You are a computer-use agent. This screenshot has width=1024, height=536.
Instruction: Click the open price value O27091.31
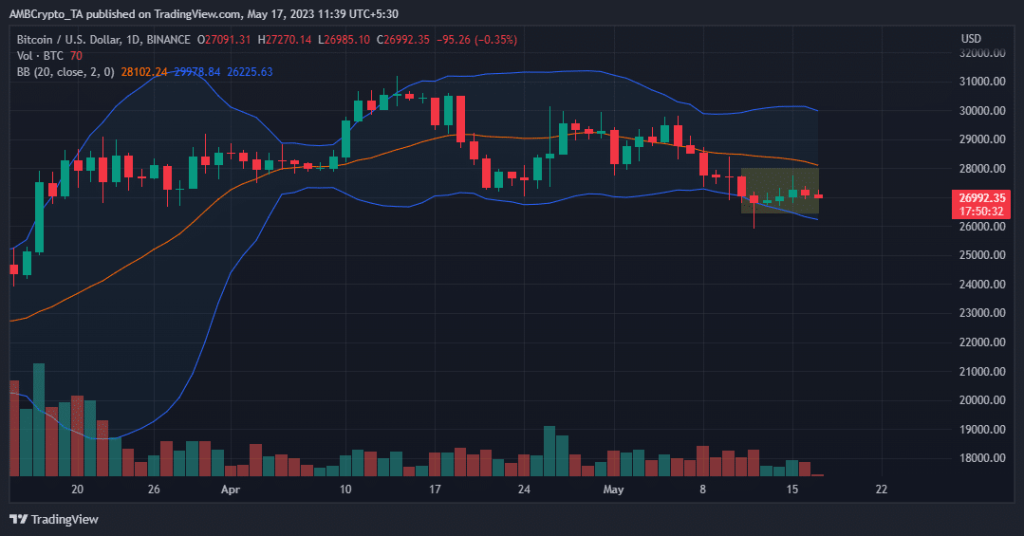225,39
